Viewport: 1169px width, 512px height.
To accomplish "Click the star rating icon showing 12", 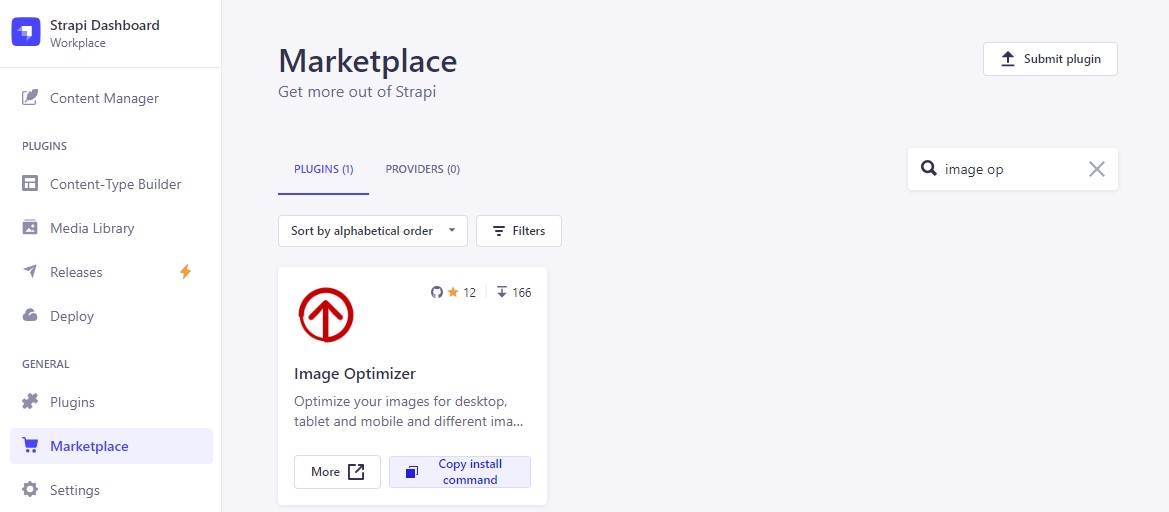I will pyautogui.click(x=453, y=292).
